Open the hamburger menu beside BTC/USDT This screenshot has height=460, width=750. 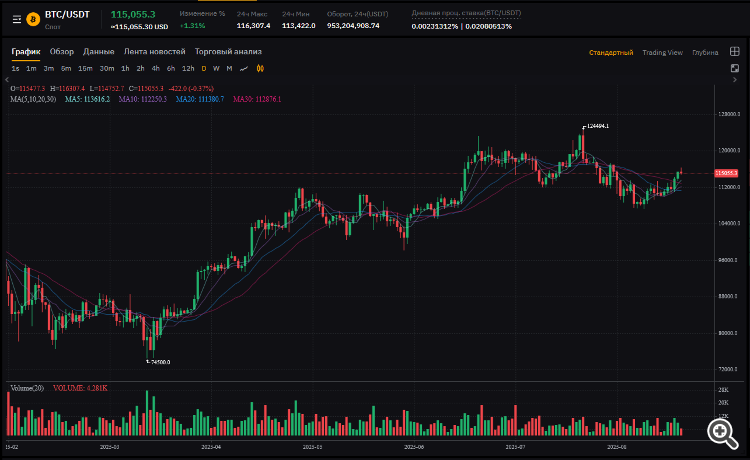pyautogui.click(x=16, y=19)
